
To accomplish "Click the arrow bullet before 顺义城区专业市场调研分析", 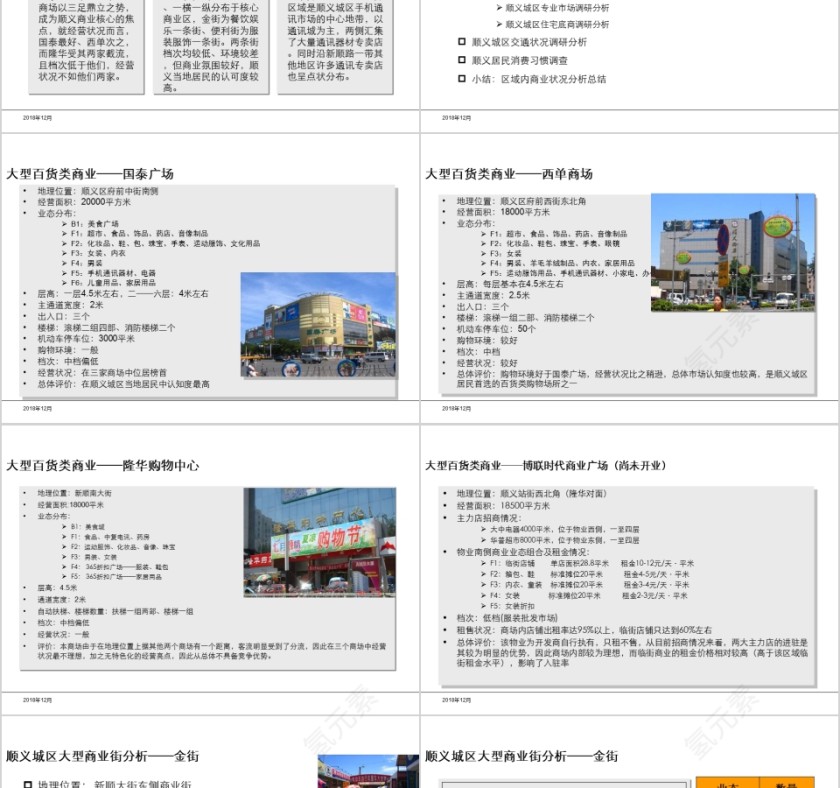I will [x=497, y=8].
